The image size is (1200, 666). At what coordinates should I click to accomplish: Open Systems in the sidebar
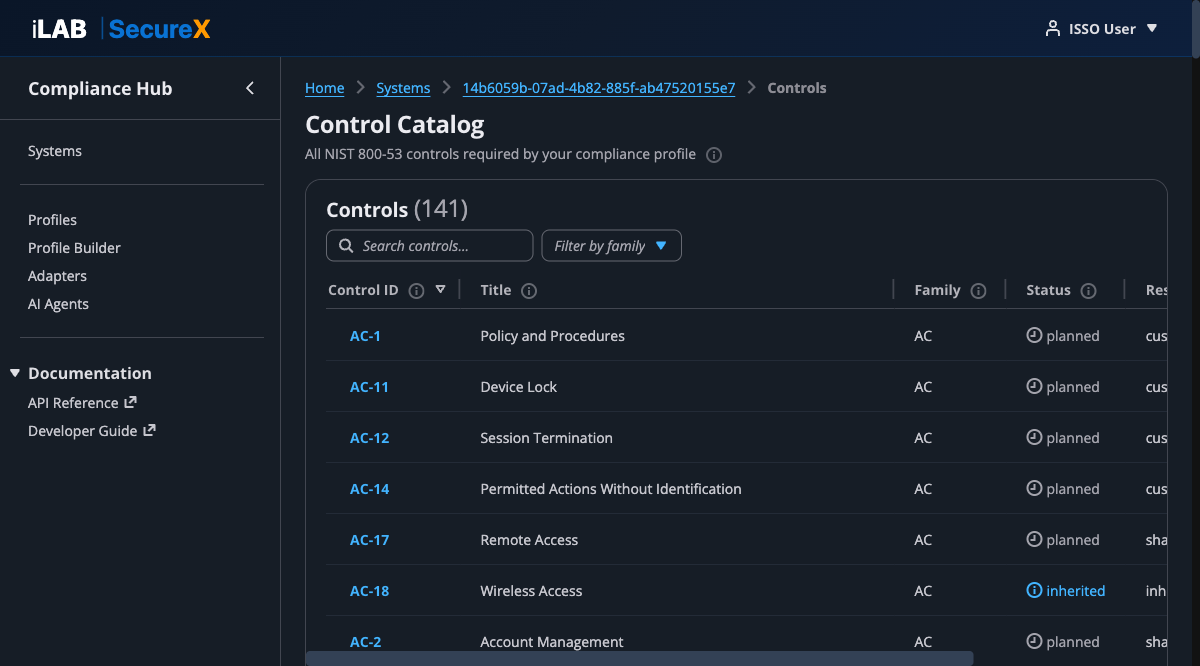click(x=55, y=151)
